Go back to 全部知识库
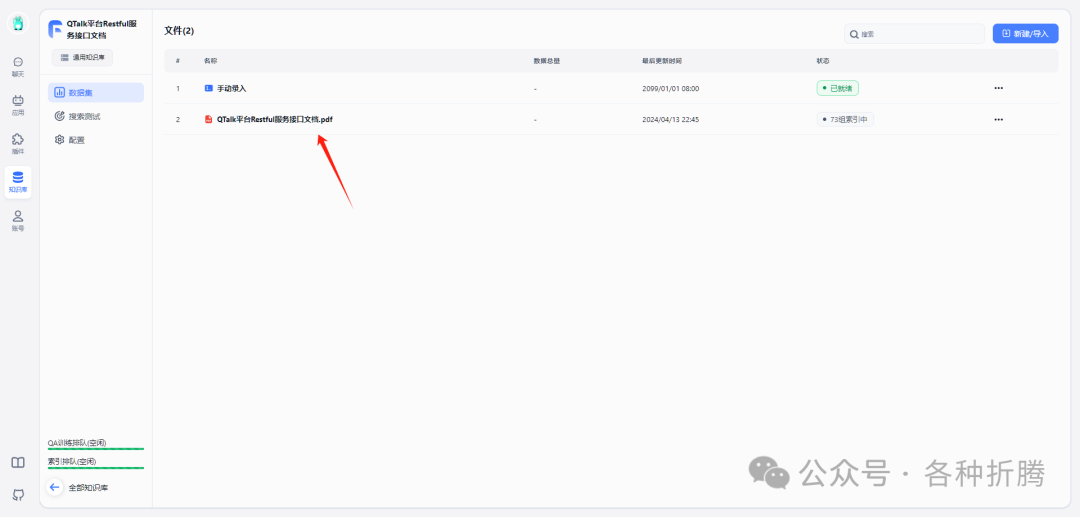 88,487
